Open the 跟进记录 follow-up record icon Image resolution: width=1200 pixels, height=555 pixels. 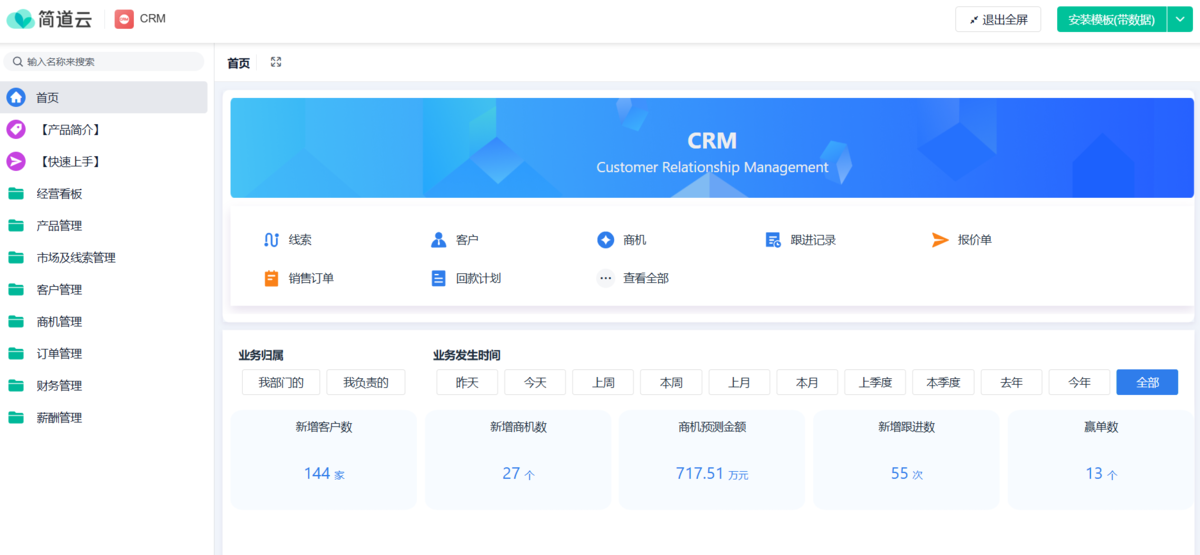(773, 240)
